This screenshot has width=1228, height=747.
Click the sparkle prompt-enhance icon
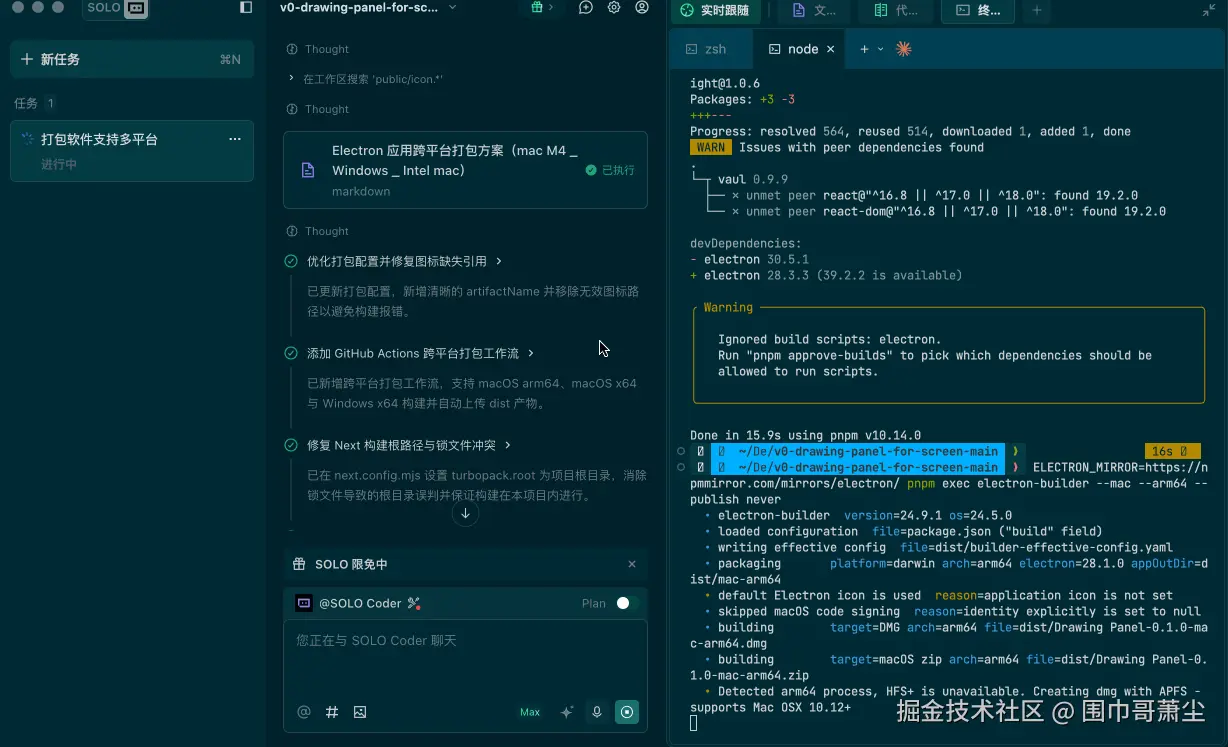(567, 712)
